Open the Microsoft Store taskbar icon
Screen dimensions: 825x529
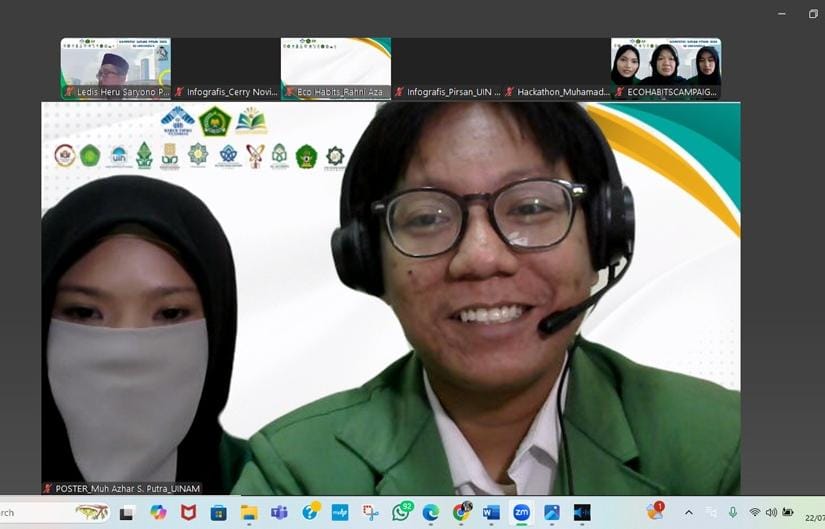click(218, 513)
